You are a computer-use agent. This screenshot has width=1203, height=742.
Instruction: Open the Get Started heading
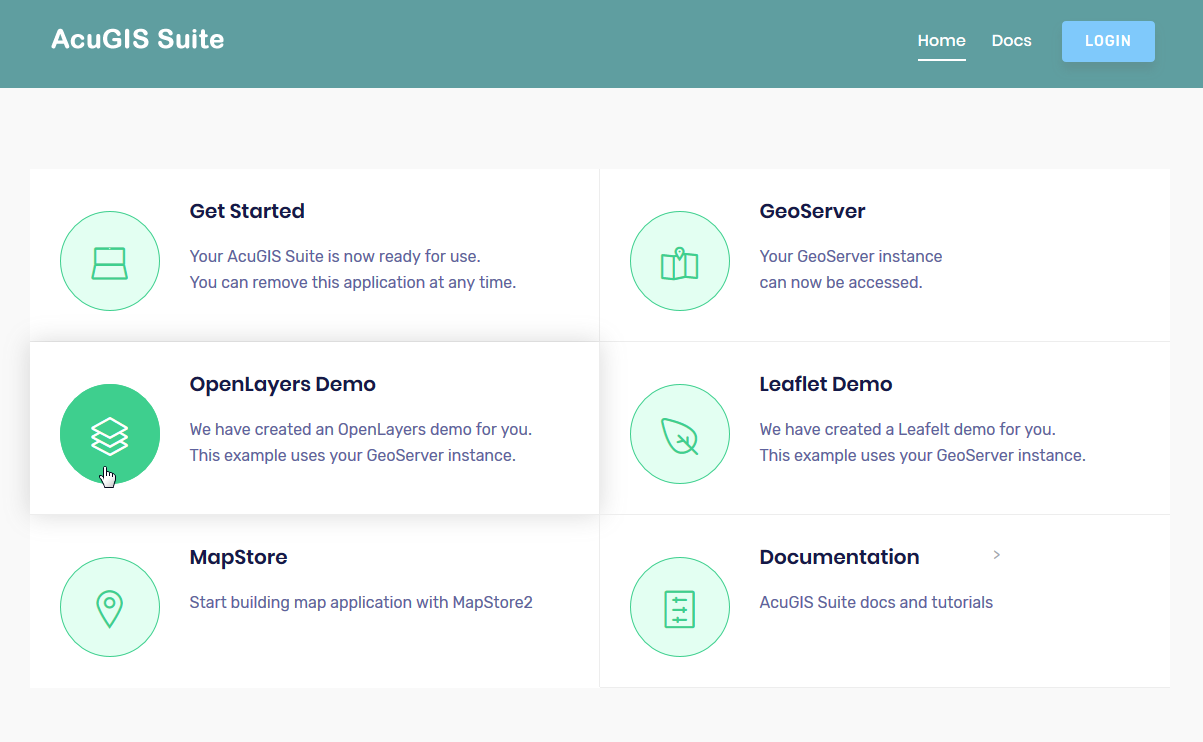tap(247, 211)
